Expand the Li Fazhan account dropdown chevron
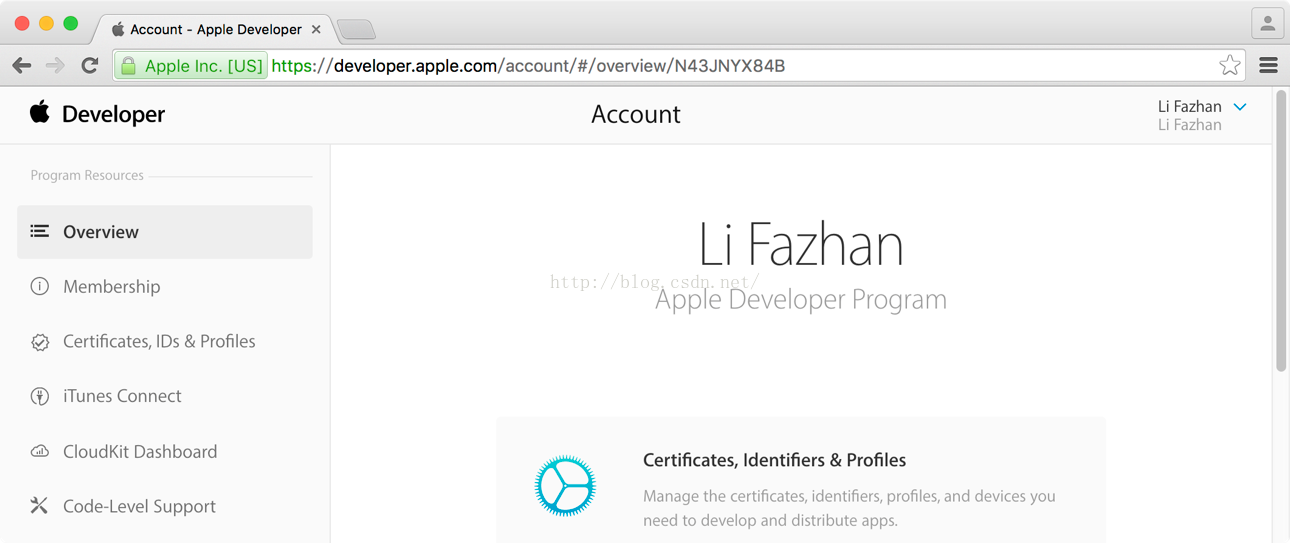 click(1240, 107)
